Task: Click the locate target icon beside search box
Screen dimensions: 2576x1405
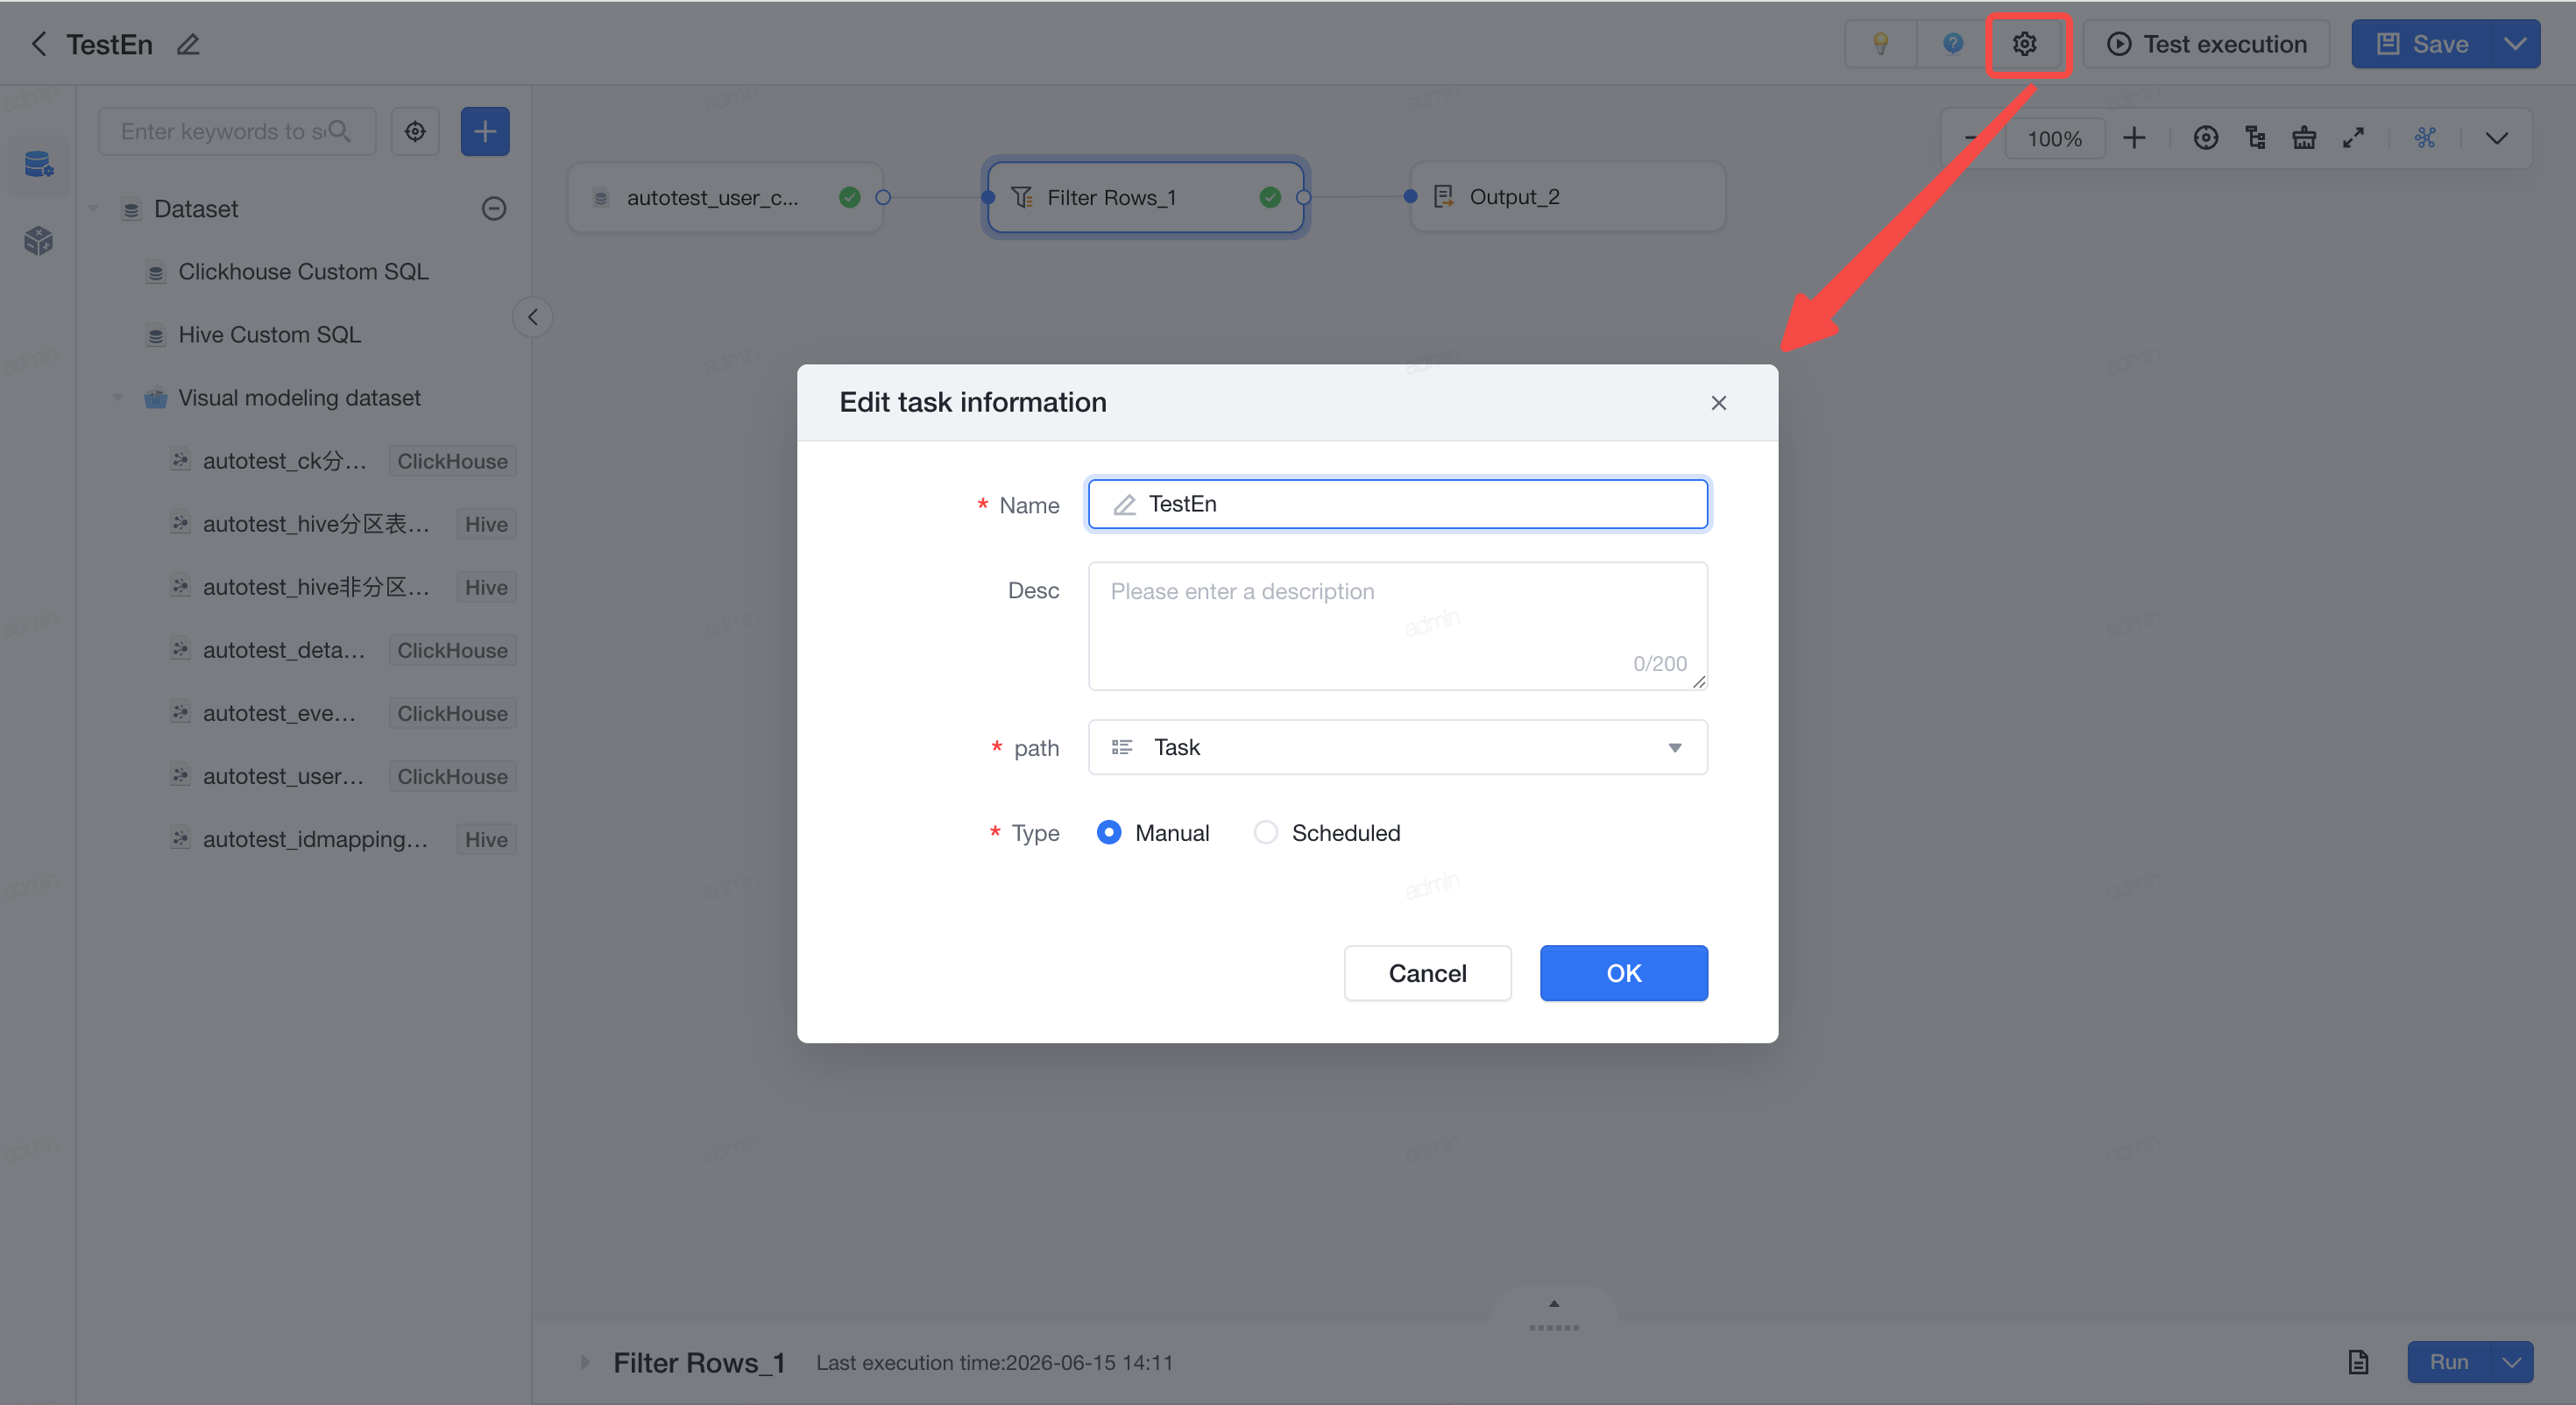Action: click(x=415, y=131)
